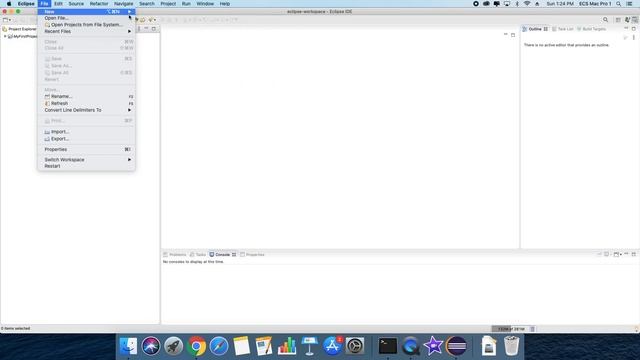Select Open Projects from File System
Viewport: 640px width, 360px height.
(87, 24)
